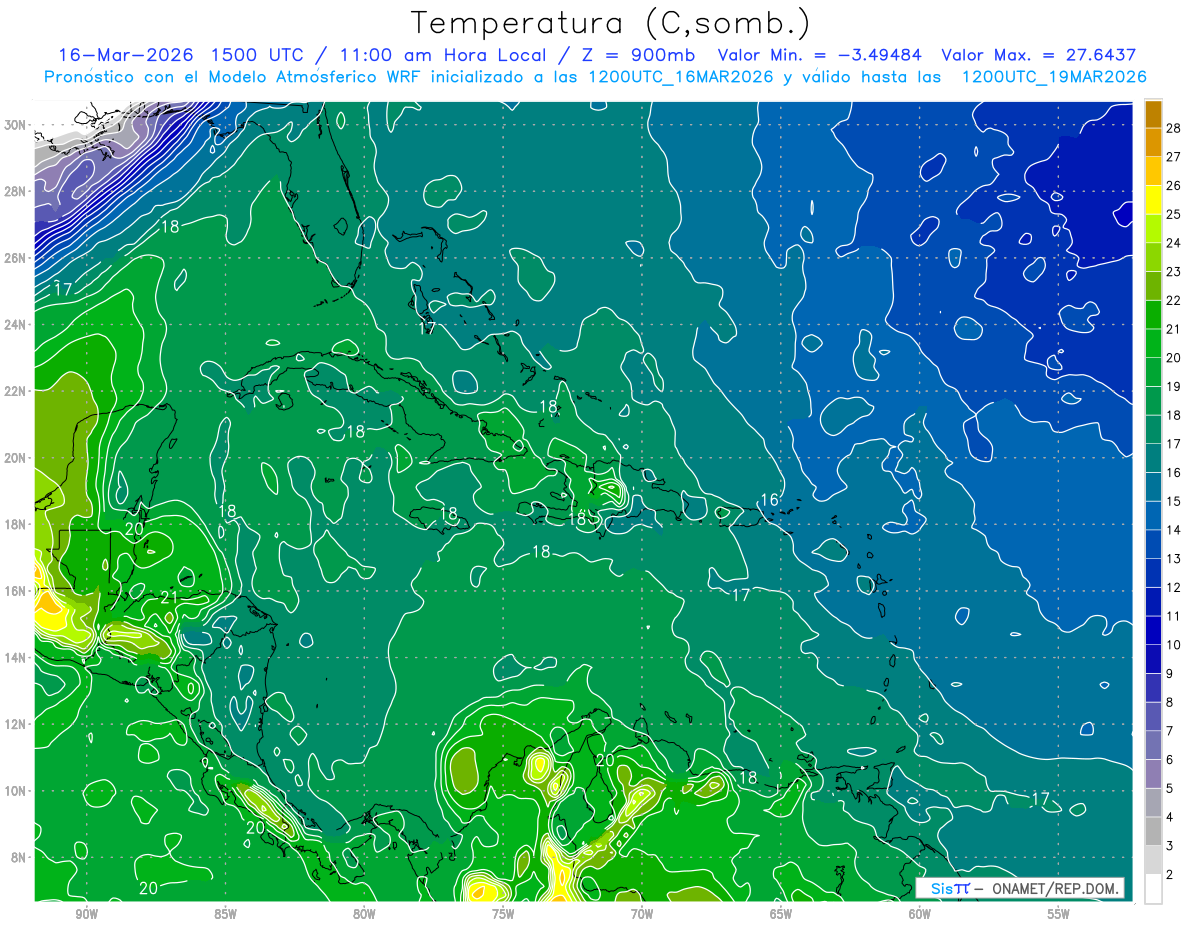Click the 20N latitude axis label

(x=16, y=458)
